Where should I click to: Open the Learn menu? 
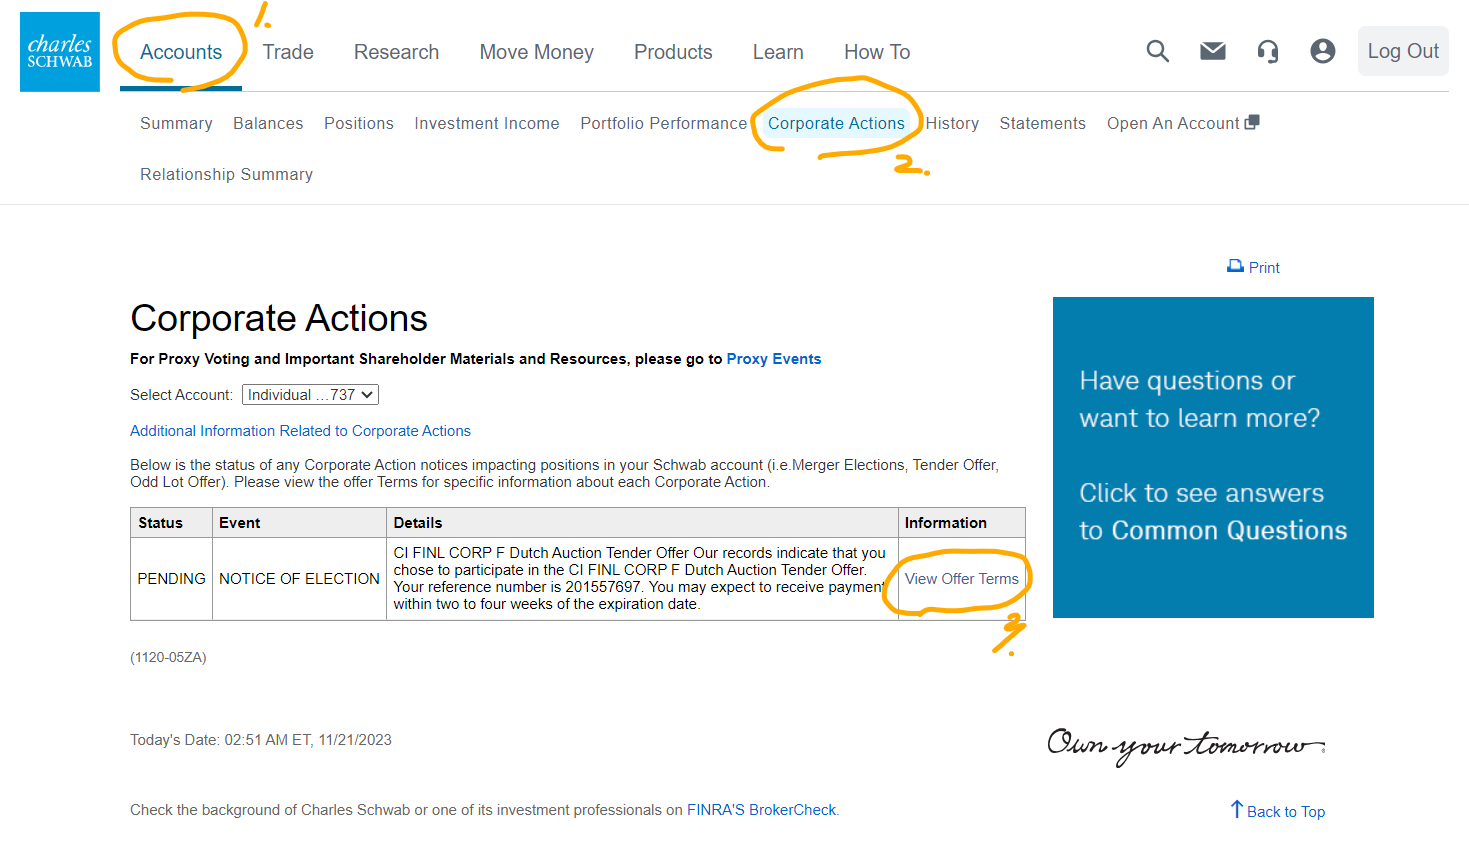pyautogui.click(x=778, y=52)
